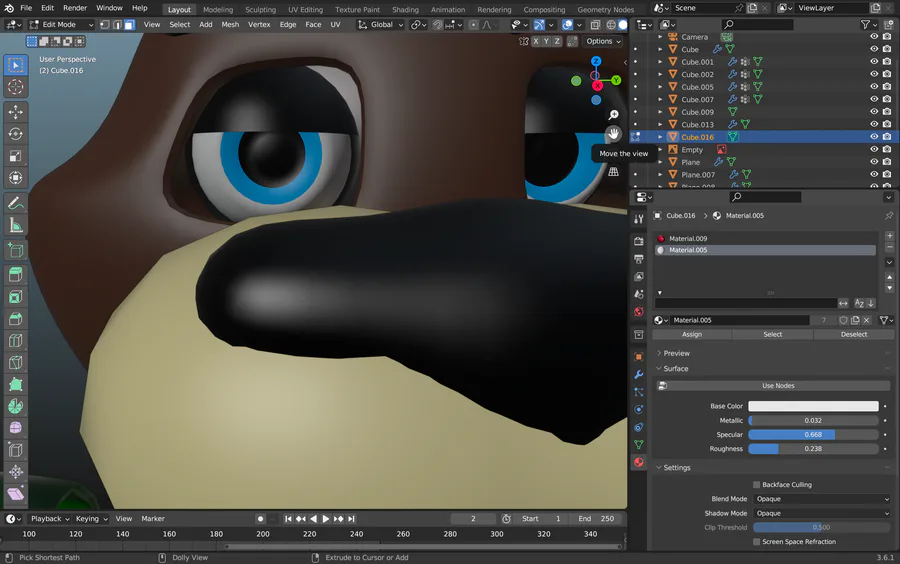Activate the Annotate pencil tool
900x564 pixels.
[15, 203]
